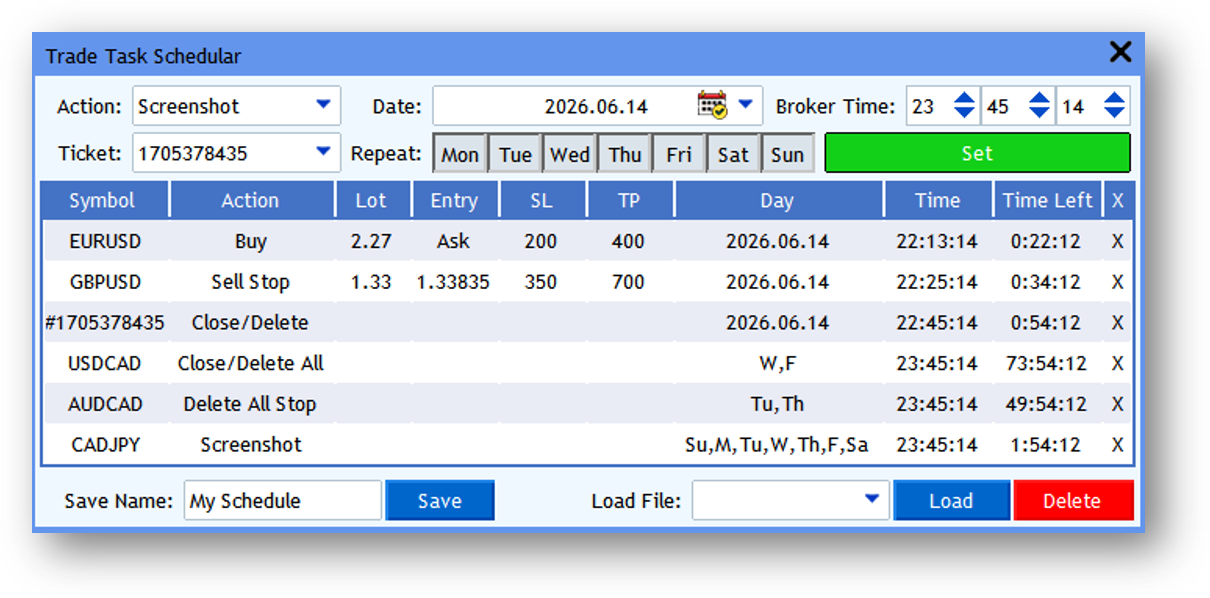Click the Delete All Stop action cell
Viewport: 1210px width, 598px height.
pyautogui.click(x=250, y=404)
